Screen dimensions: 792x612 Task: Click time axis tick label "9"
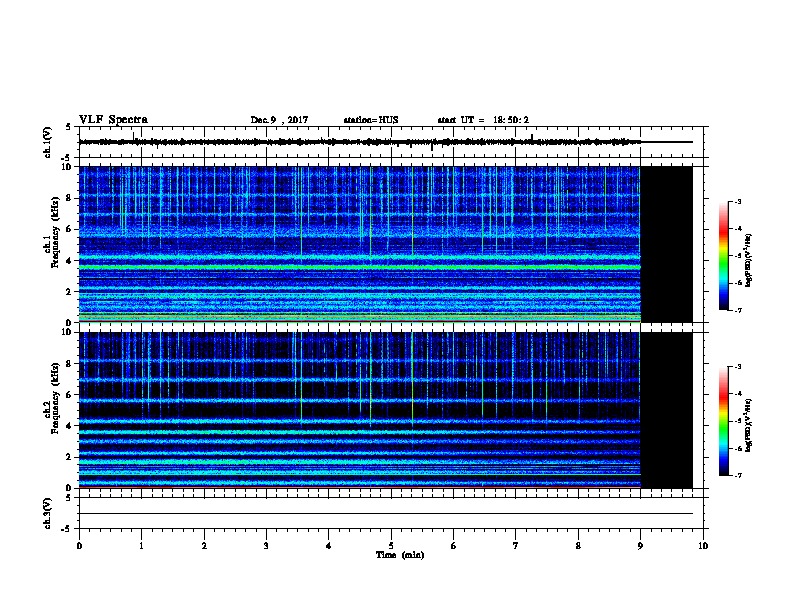point(640,546)
